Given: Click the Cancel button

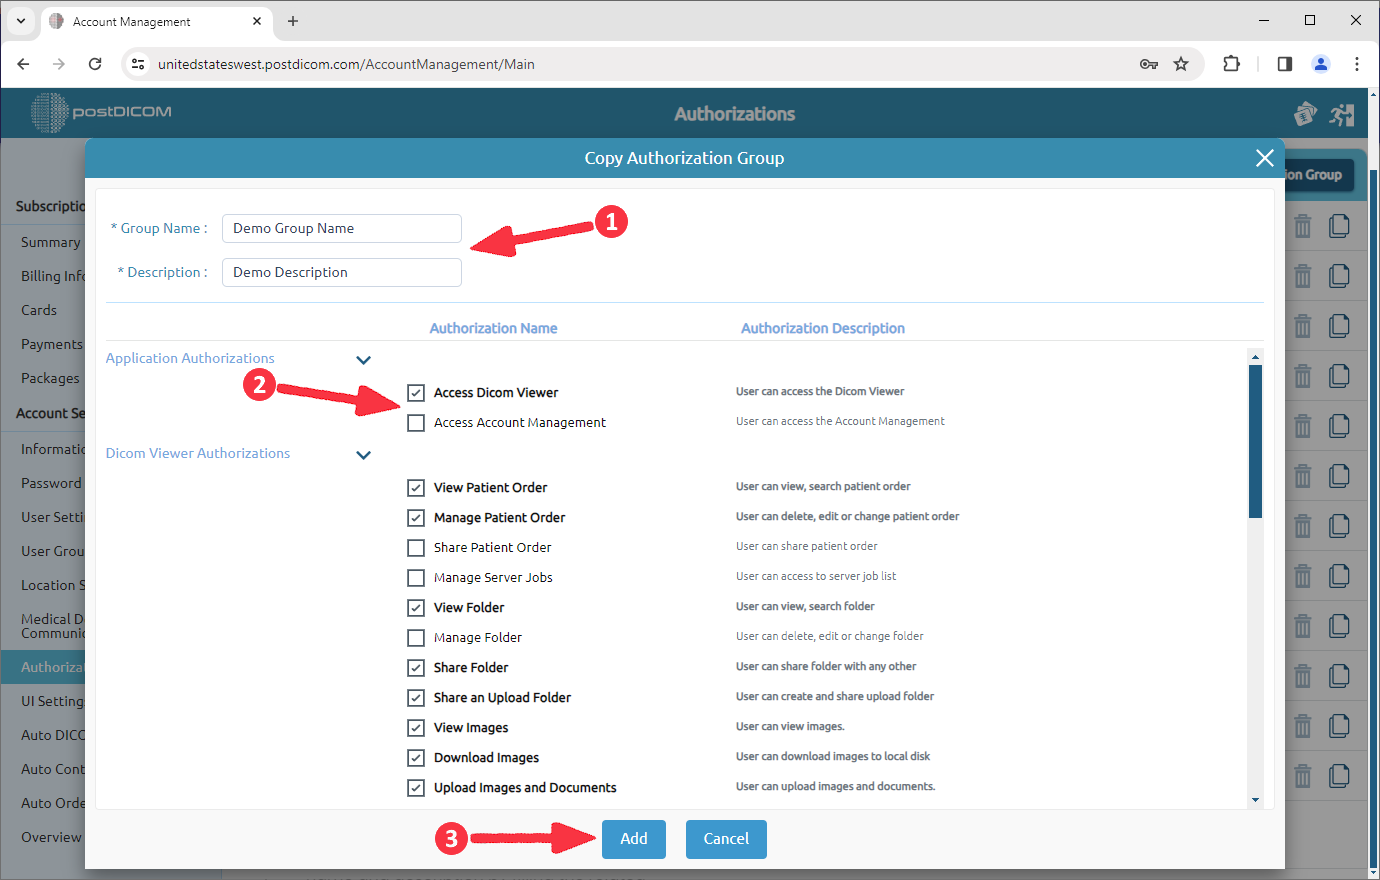Looking at the screenshot, I should pos(726,839).
